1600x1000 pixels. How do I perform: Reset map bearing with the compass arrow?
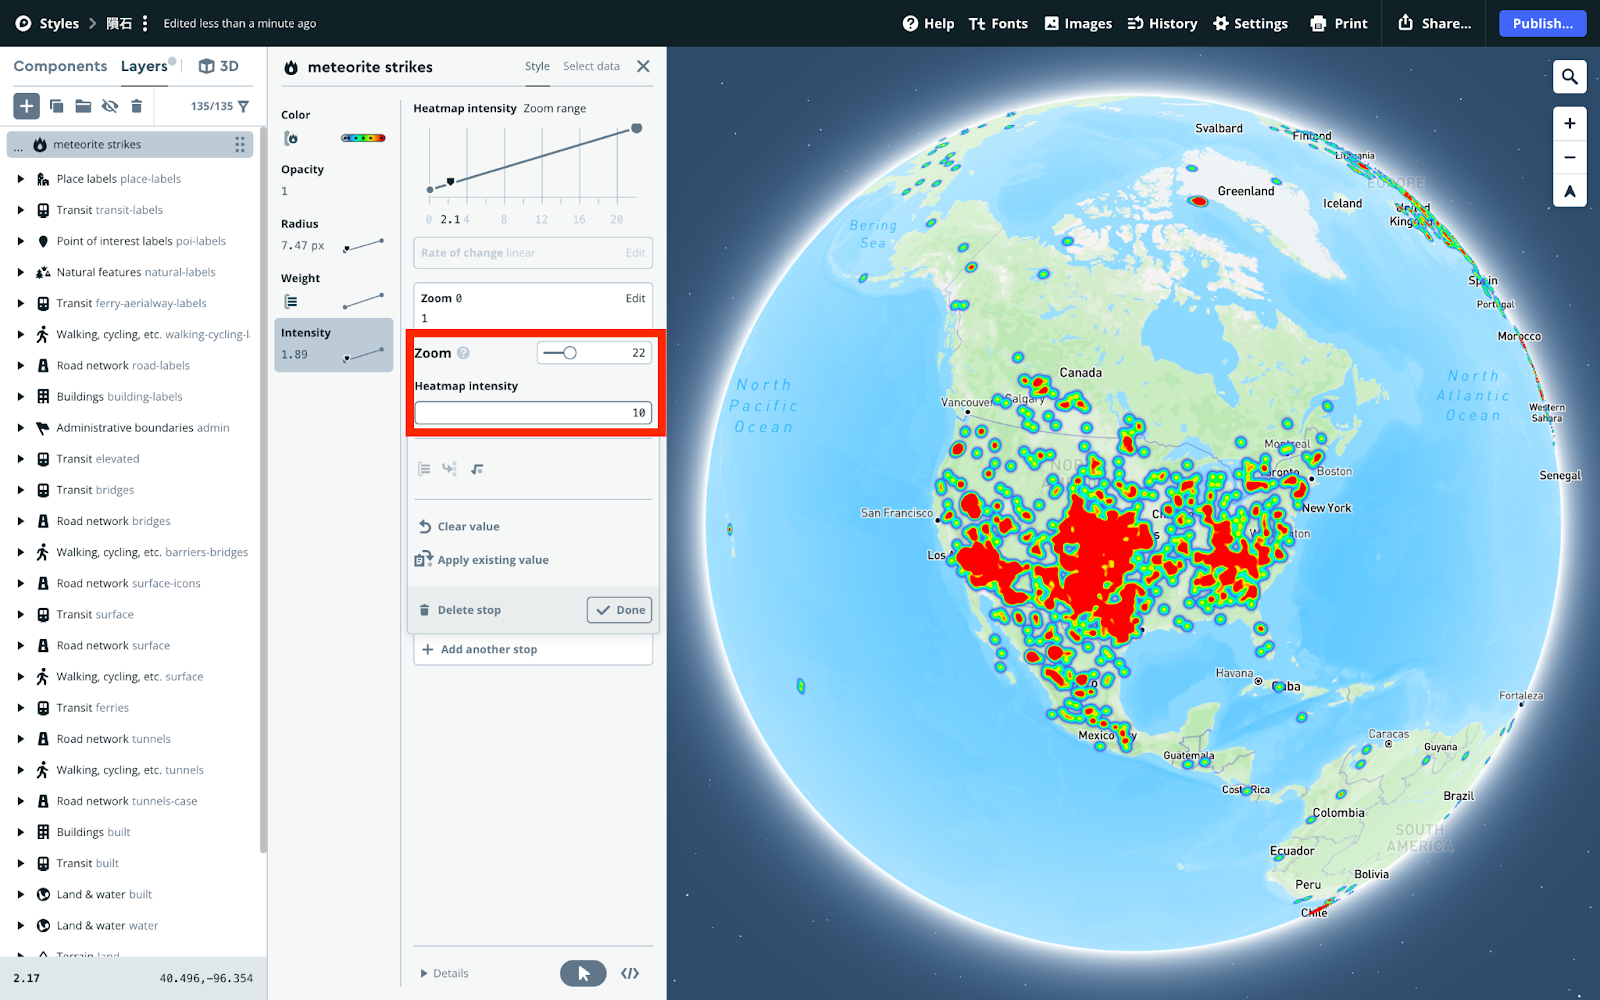[x=1569, y=192]
